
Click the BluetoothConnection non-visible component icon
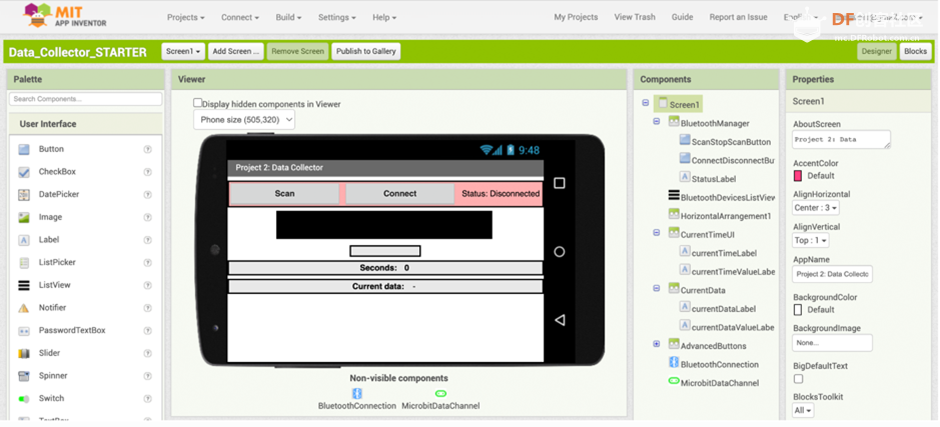357,394
